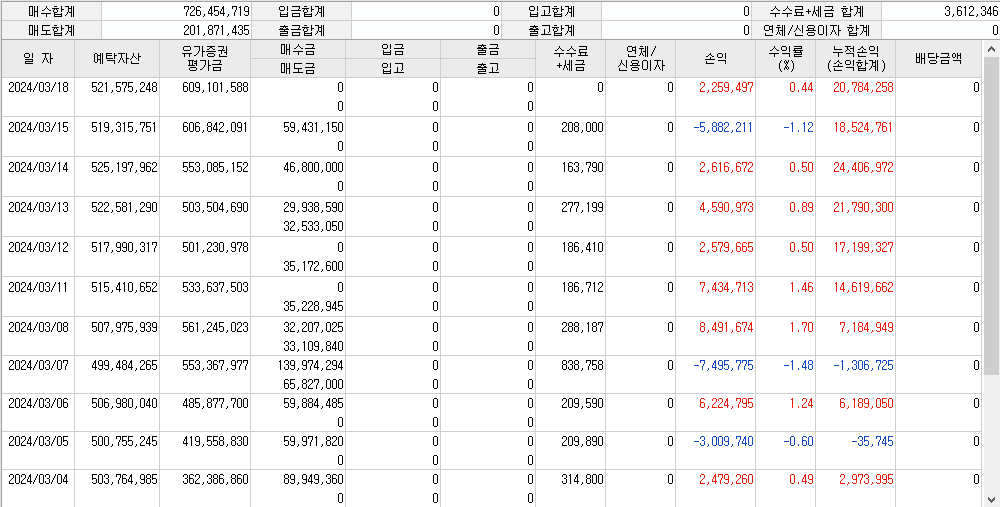This screenshot has width=1000, height=507.
Task: Click buy amount 46,800,000
Action: 313,168
